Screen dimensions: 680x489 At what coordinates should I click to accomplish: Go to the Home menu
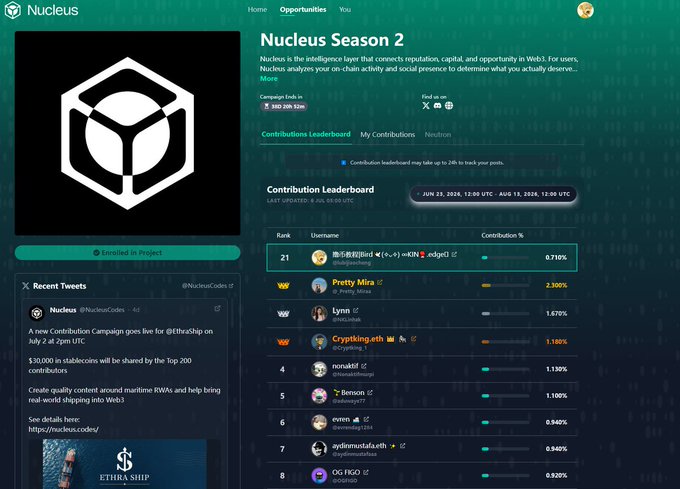click(257, 10)
